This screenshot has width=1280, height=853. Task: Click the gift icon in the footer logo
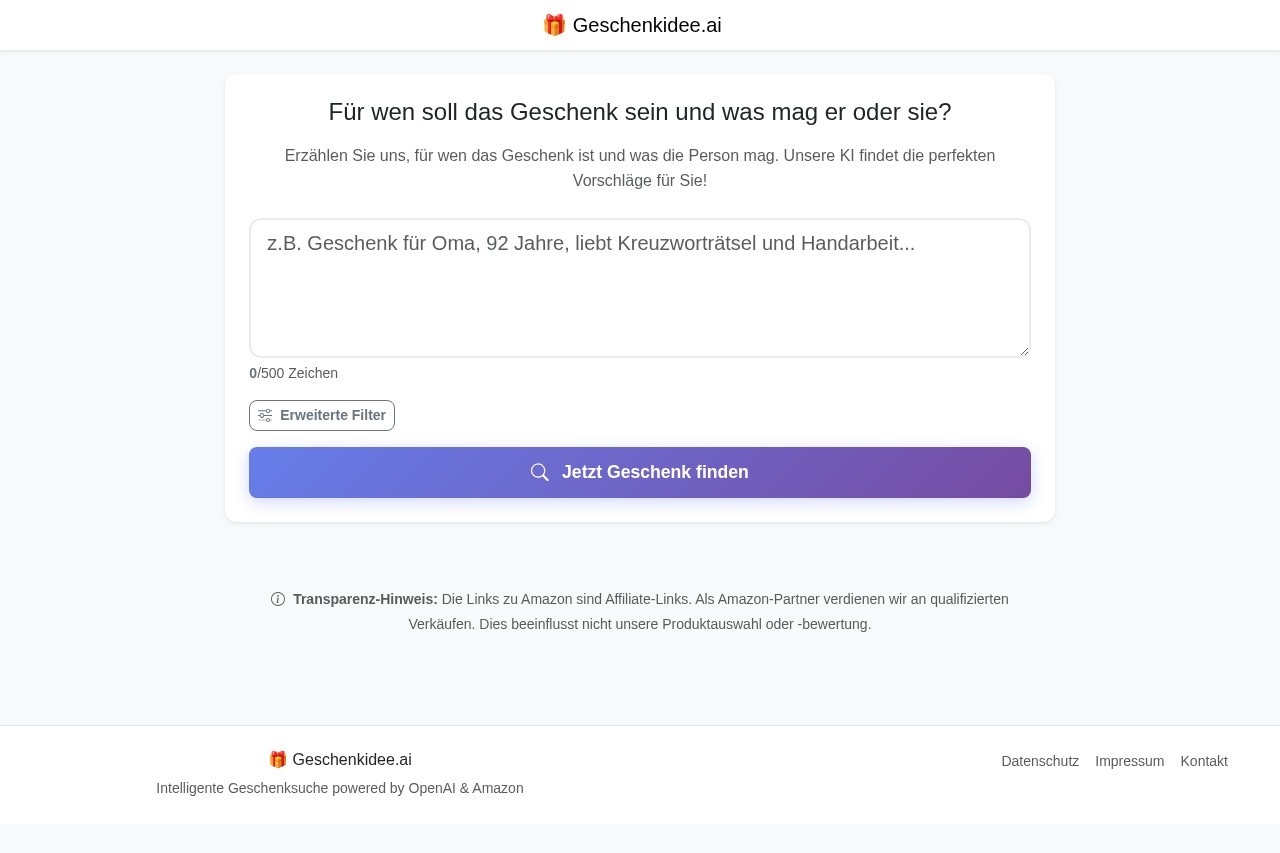coord(278,759)
